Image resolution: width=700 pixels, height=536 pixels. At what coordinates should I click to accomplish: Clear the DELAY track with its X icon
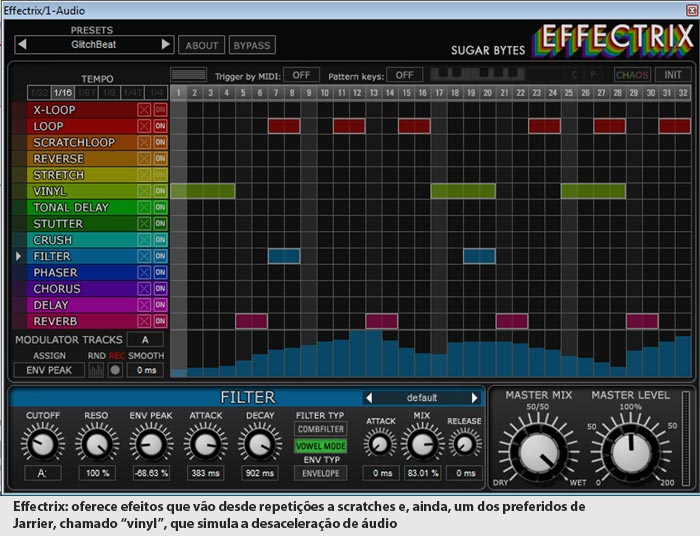[x=144, y=305]
